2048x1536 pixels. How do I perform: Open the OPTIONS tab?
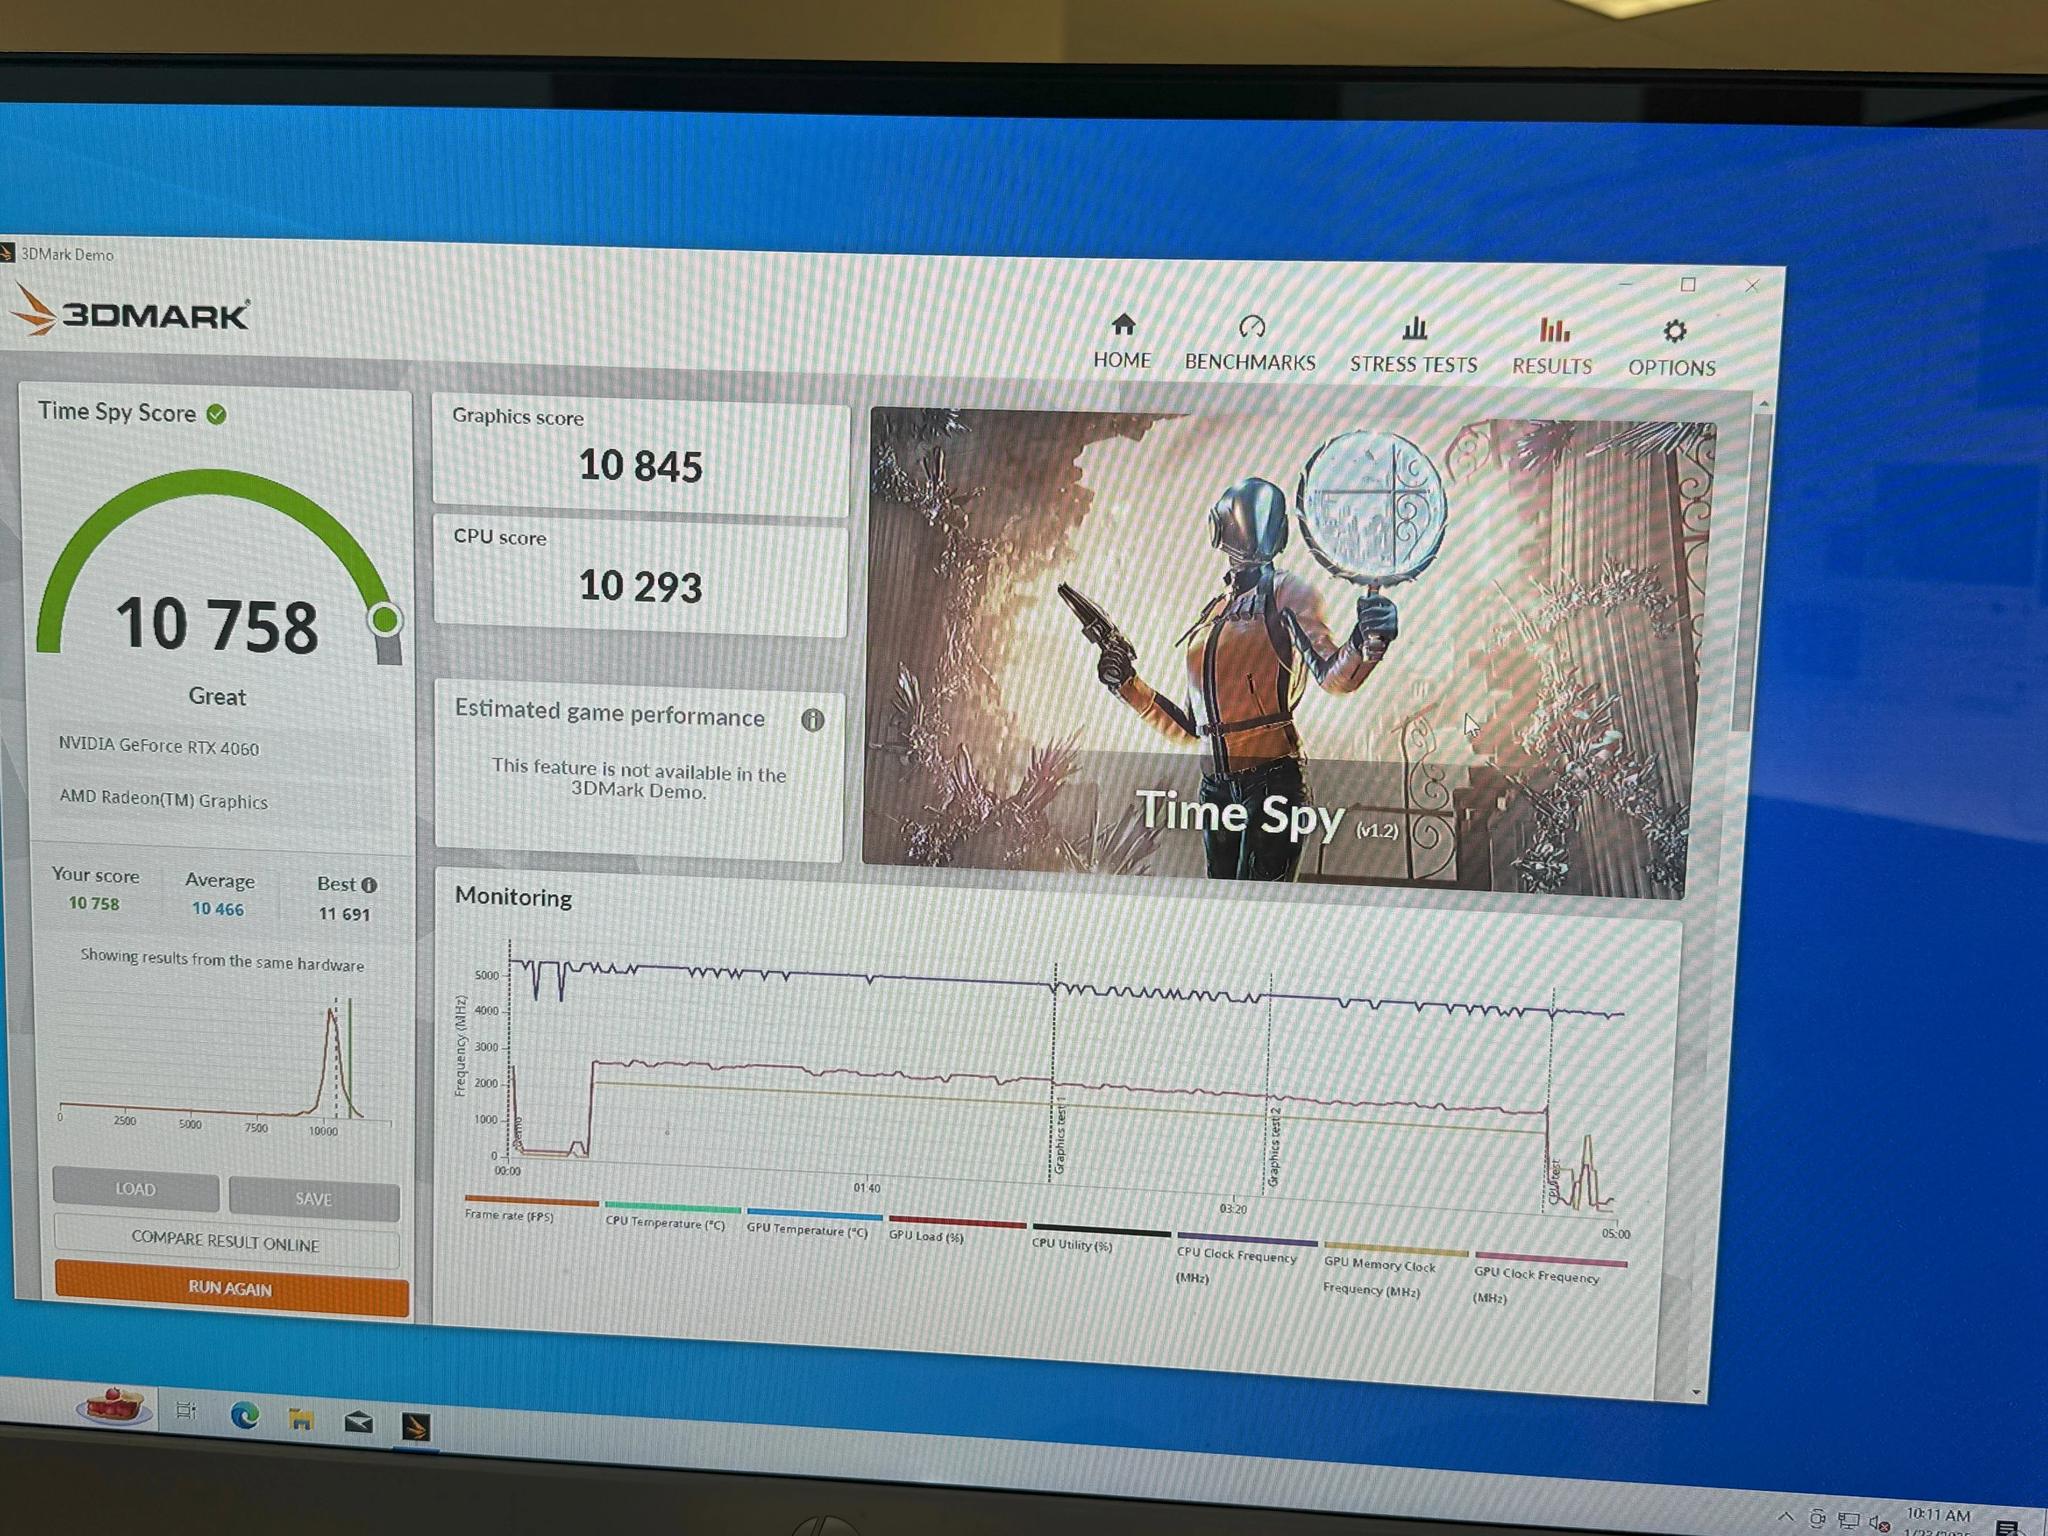[x=1672, y=350]
